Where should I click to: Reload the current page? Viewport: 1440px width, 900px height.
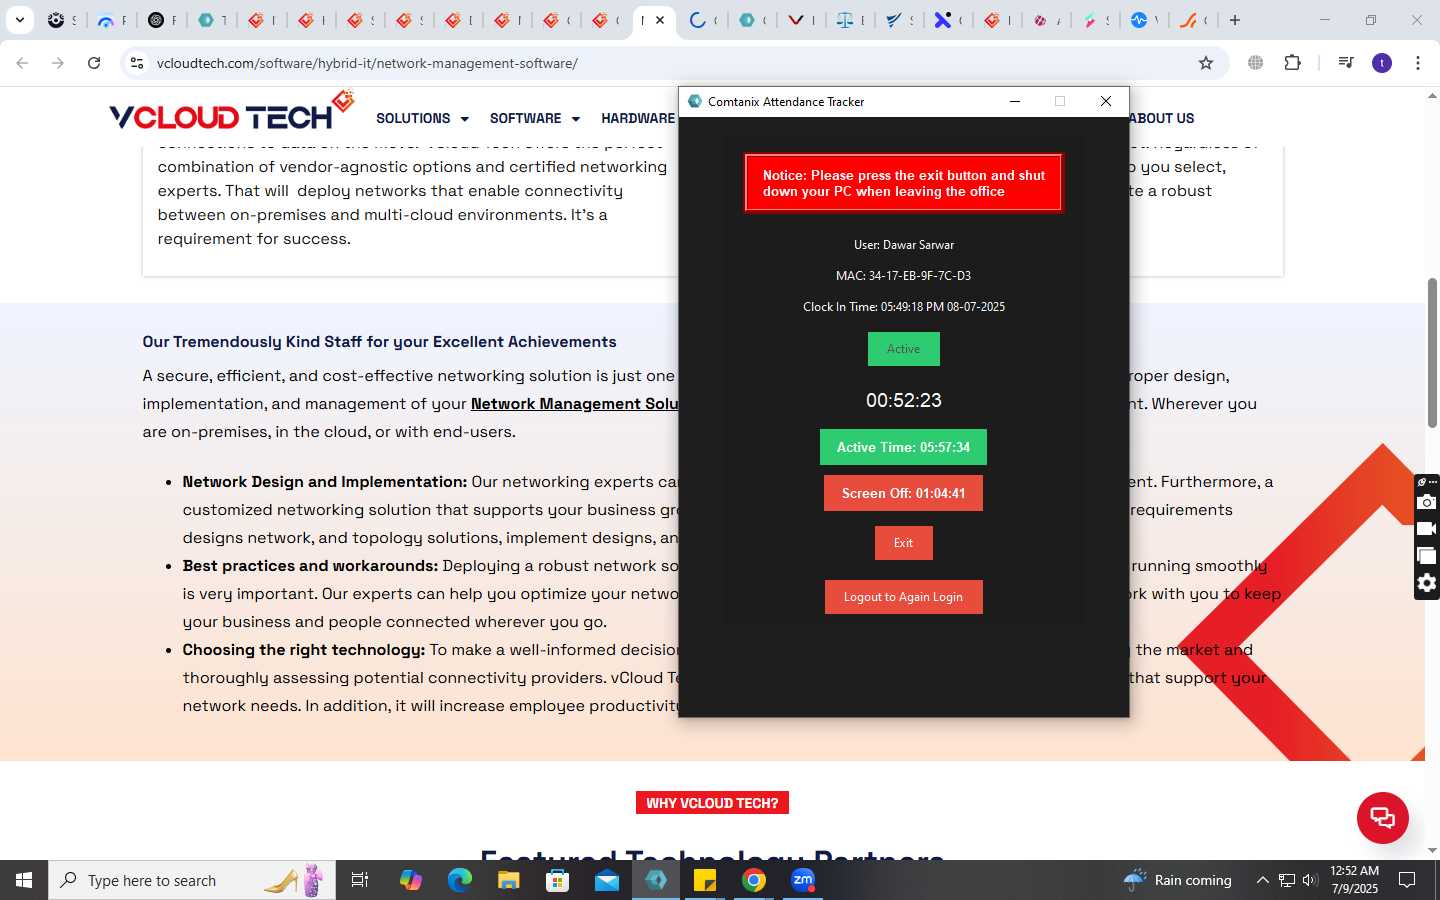coord(94,63)
